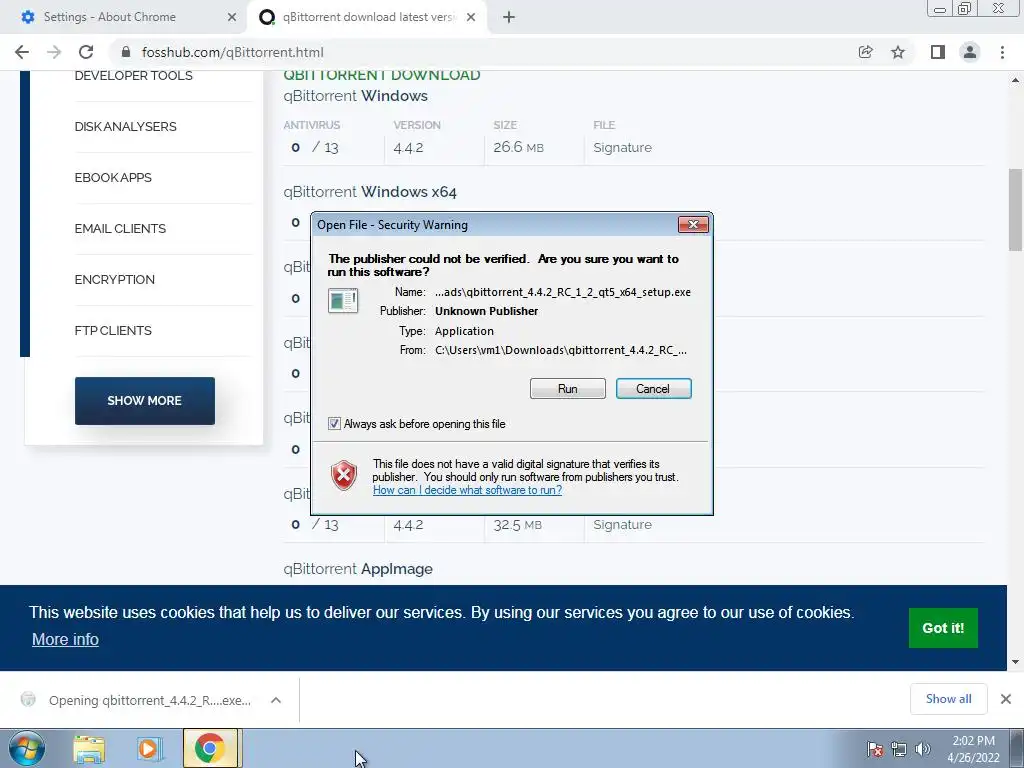The image size is (1024, 768).
Task: Open the ENCRYPTION category
Action: (114, 280)
